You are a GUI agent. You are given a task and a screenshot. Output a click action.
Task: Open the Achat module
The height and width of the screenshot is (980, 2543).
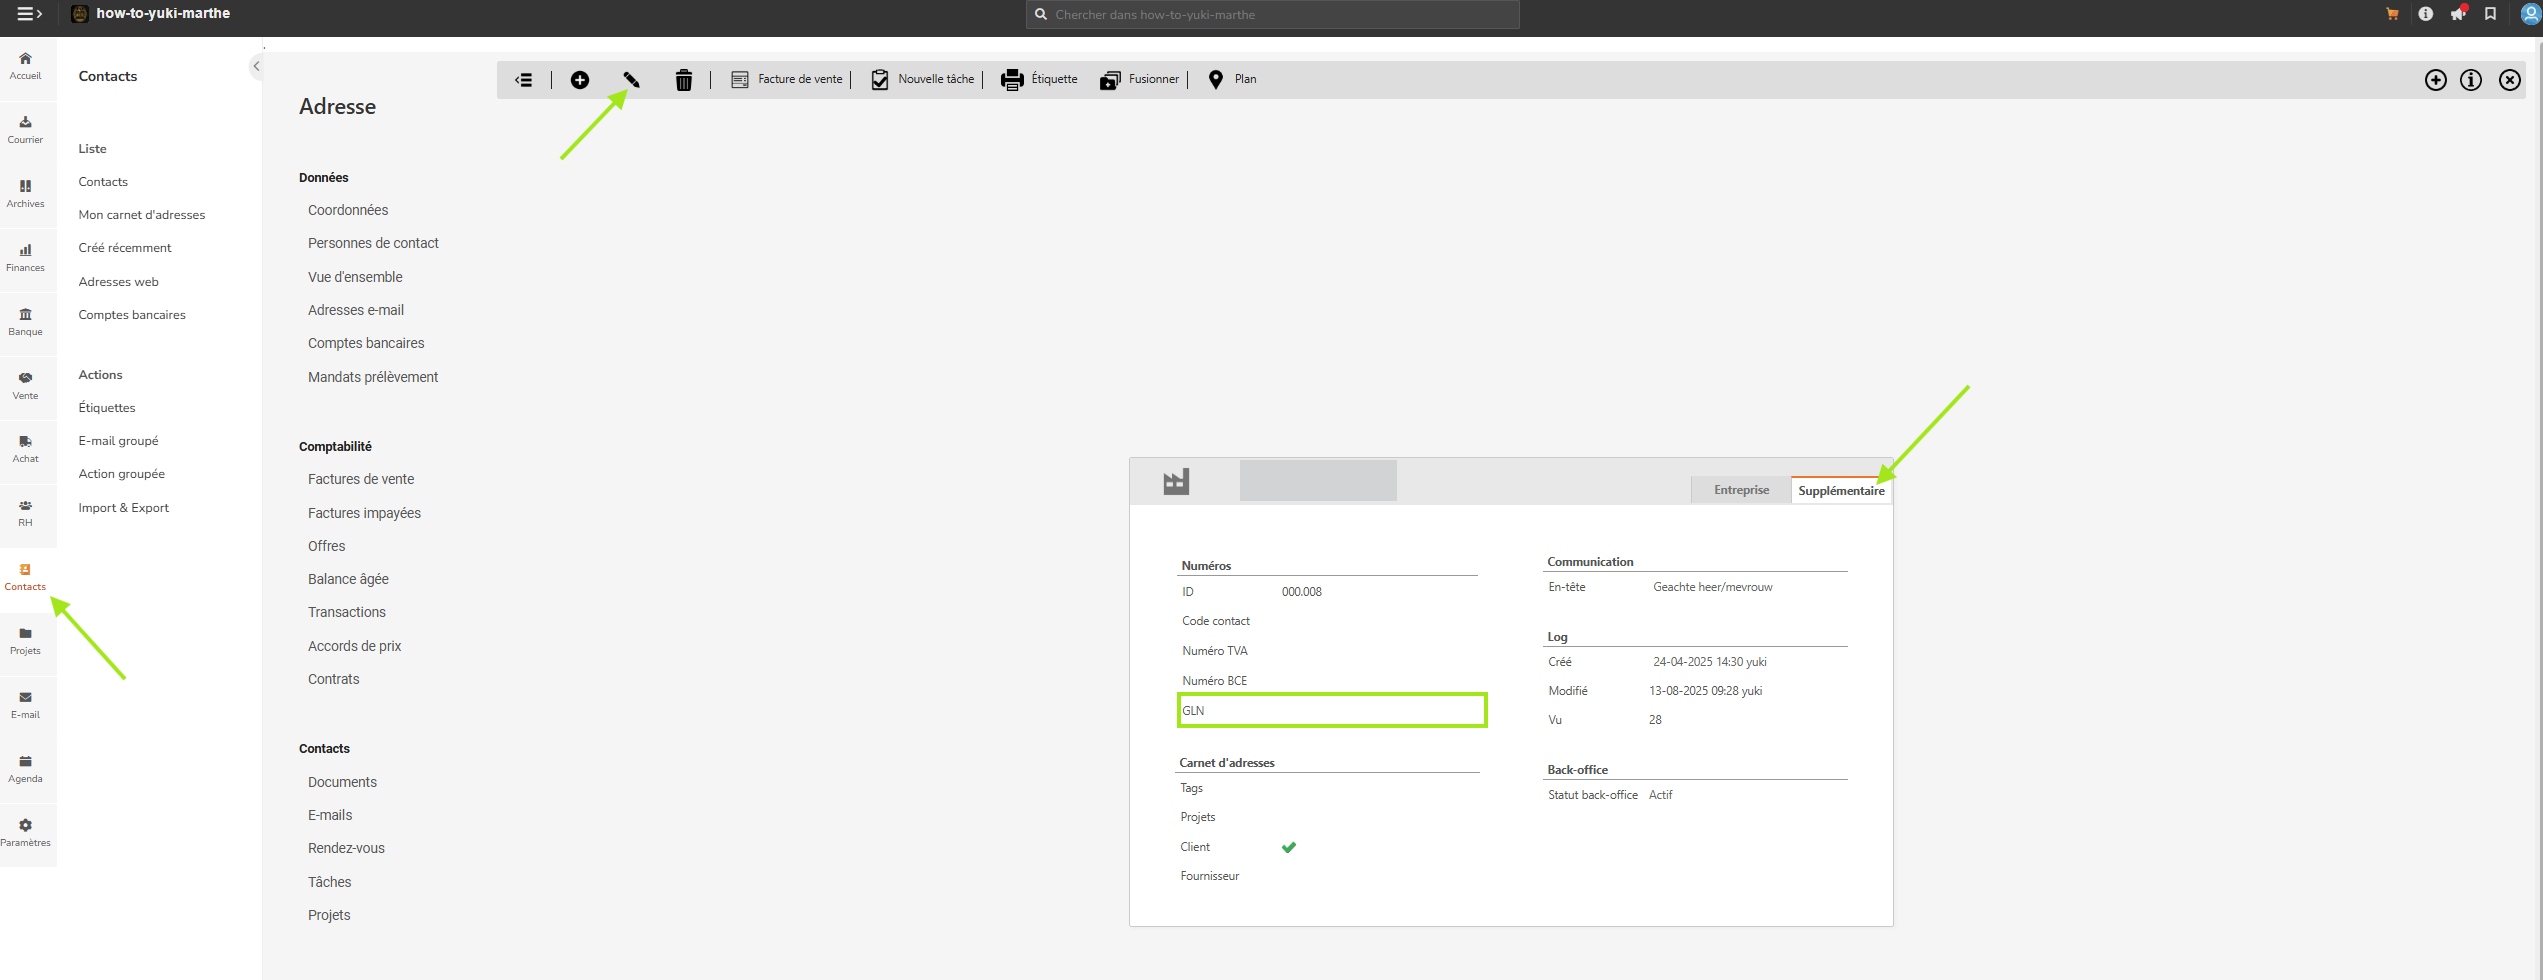pyautogui.click(x=25, y=449)
